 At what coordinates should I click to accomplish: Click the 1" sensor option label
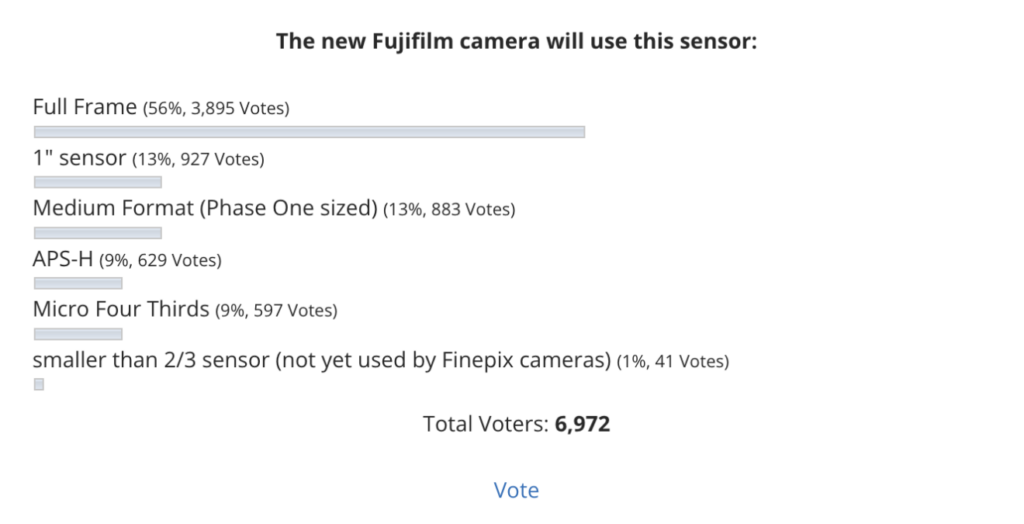(x=79, y=157)
